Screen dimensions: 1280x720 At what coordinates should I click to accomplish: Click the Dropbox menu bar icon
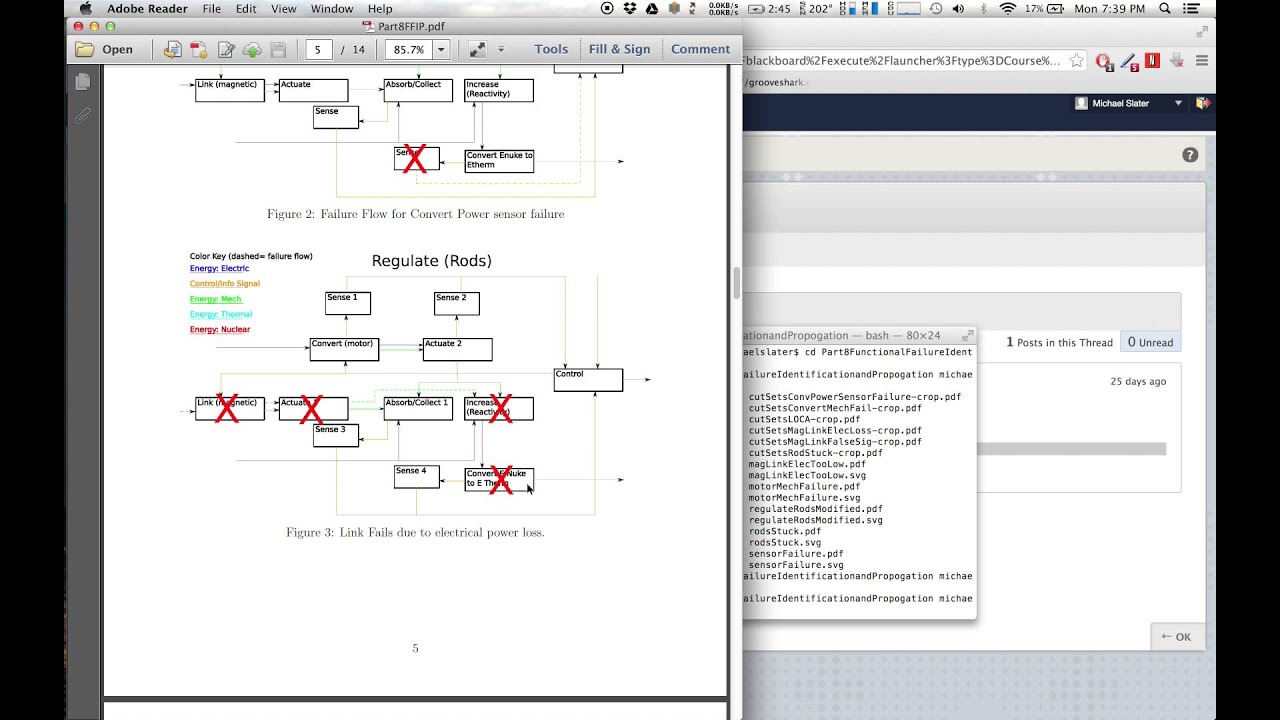coord(629,9)
